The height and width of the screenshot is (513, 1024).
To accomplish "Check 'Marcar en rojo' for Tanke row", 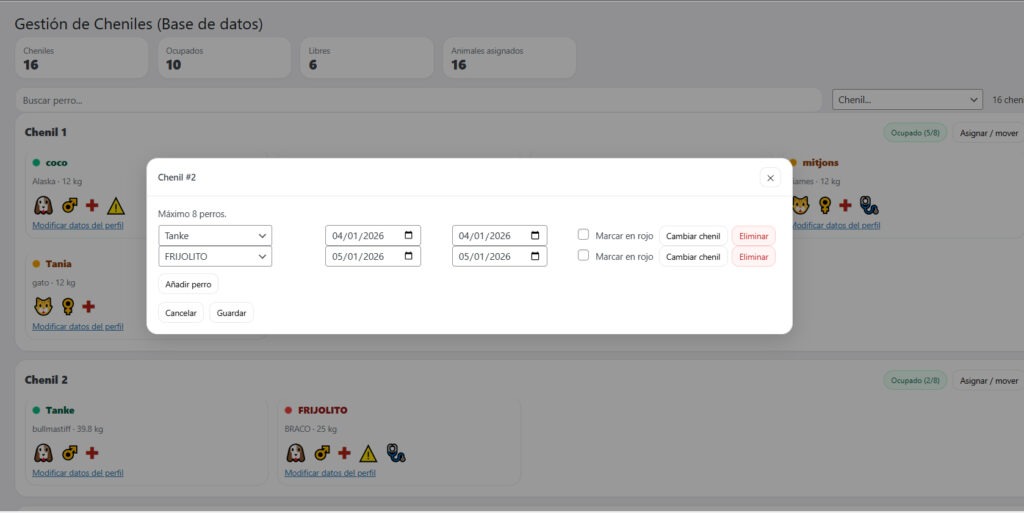I will coord(583,234).
